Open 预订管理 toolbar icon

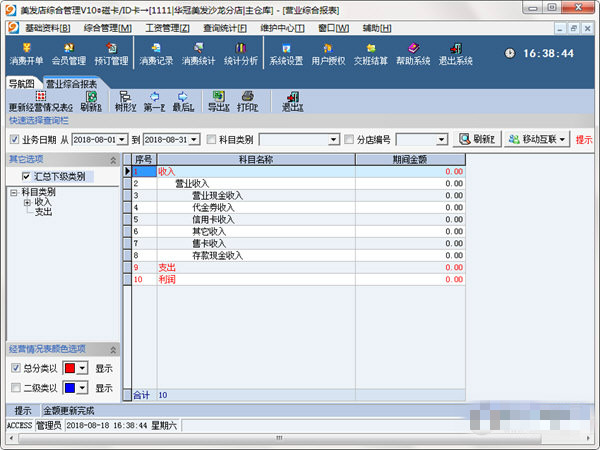pyautogui.click(x=111, y=54)
